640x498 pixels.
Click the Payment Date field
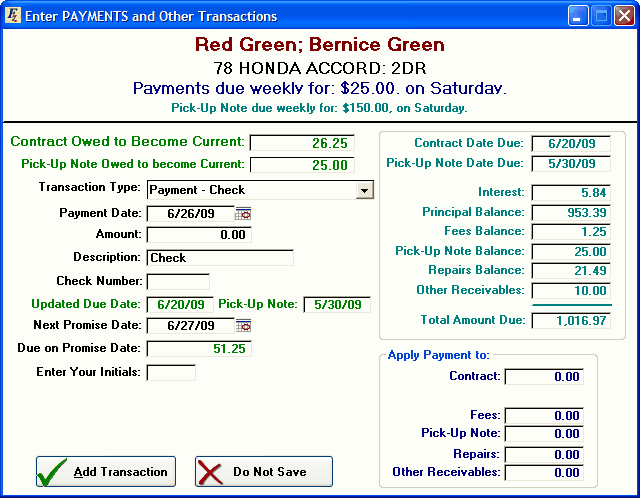[189, 213]
